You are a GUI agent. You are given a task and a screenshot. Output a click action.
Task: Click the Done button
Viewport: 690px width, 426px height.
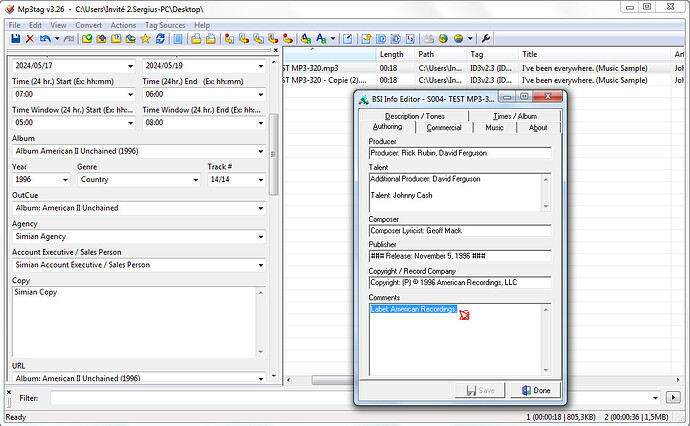(536, 390)
